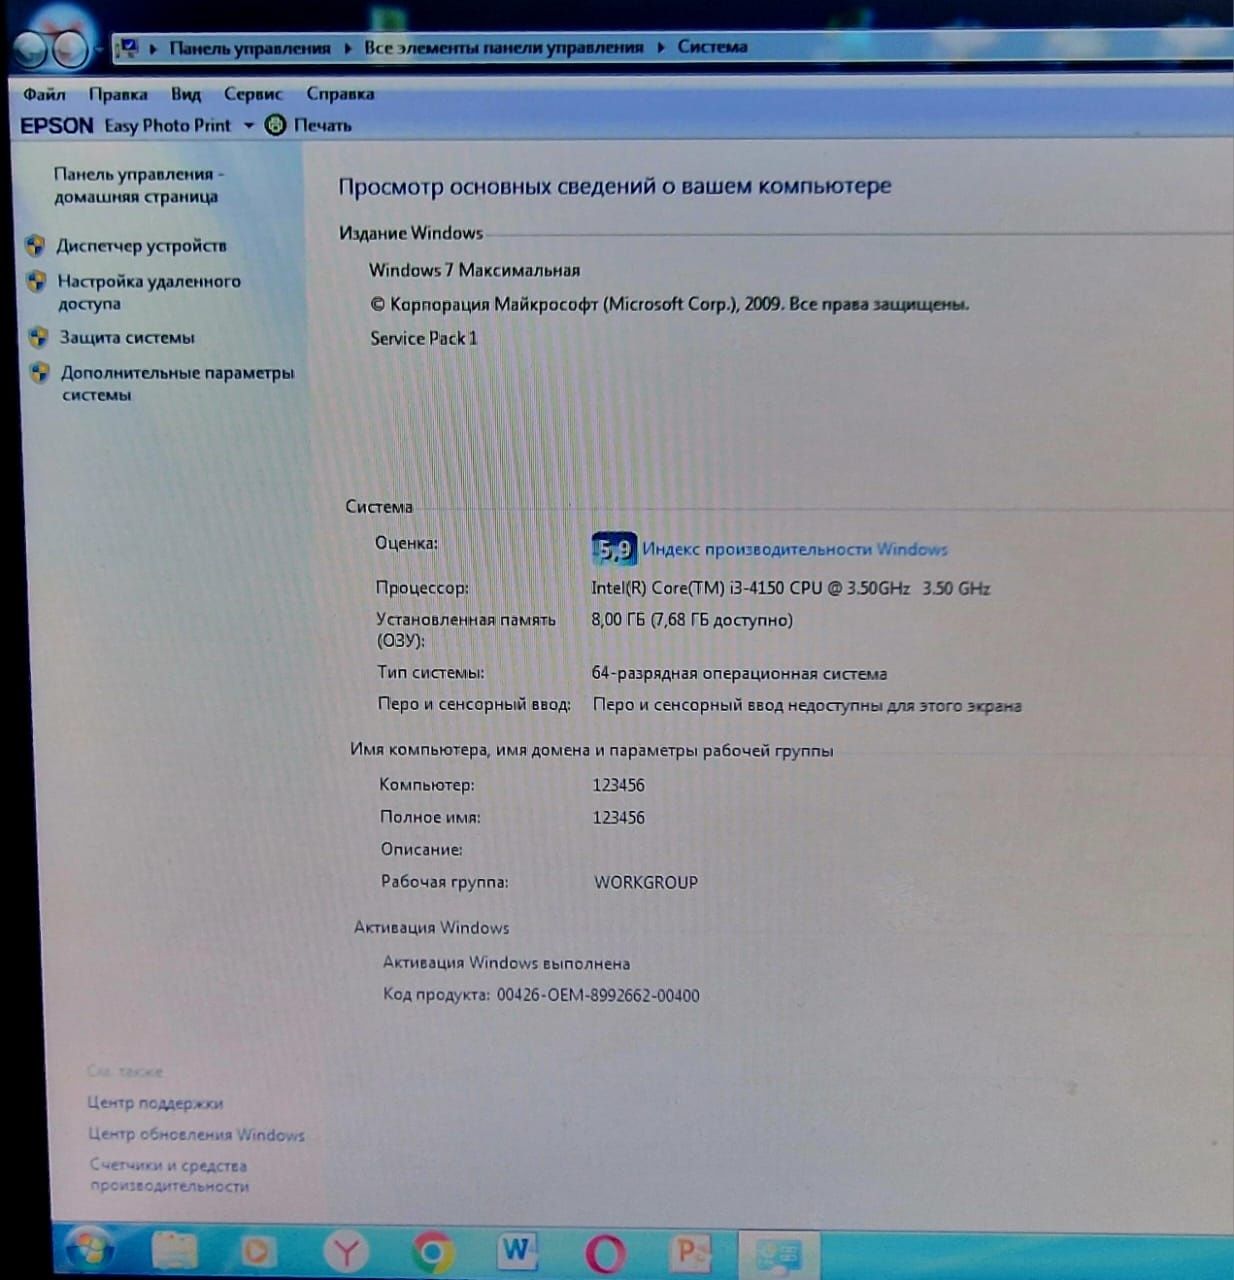1234x1280 pixels.
Task: Open Все элементы панели управления breadcrumb
Action: (x=503, y=47)
